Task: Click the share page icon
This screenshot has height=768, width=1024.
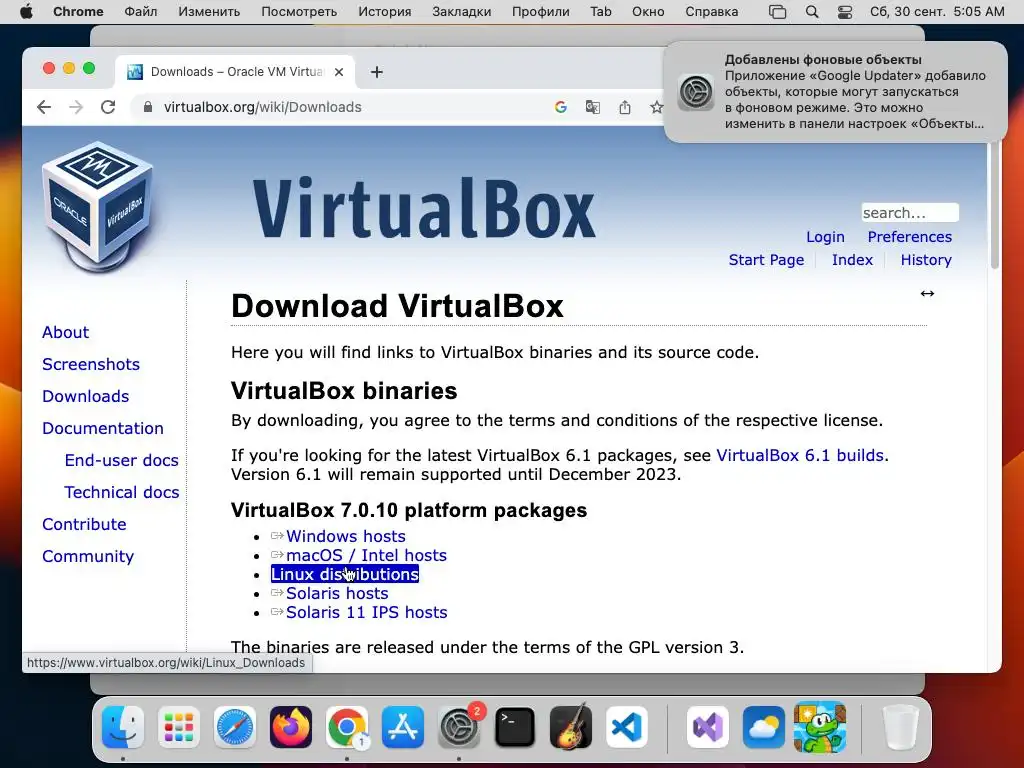Action: pos(624,107)
